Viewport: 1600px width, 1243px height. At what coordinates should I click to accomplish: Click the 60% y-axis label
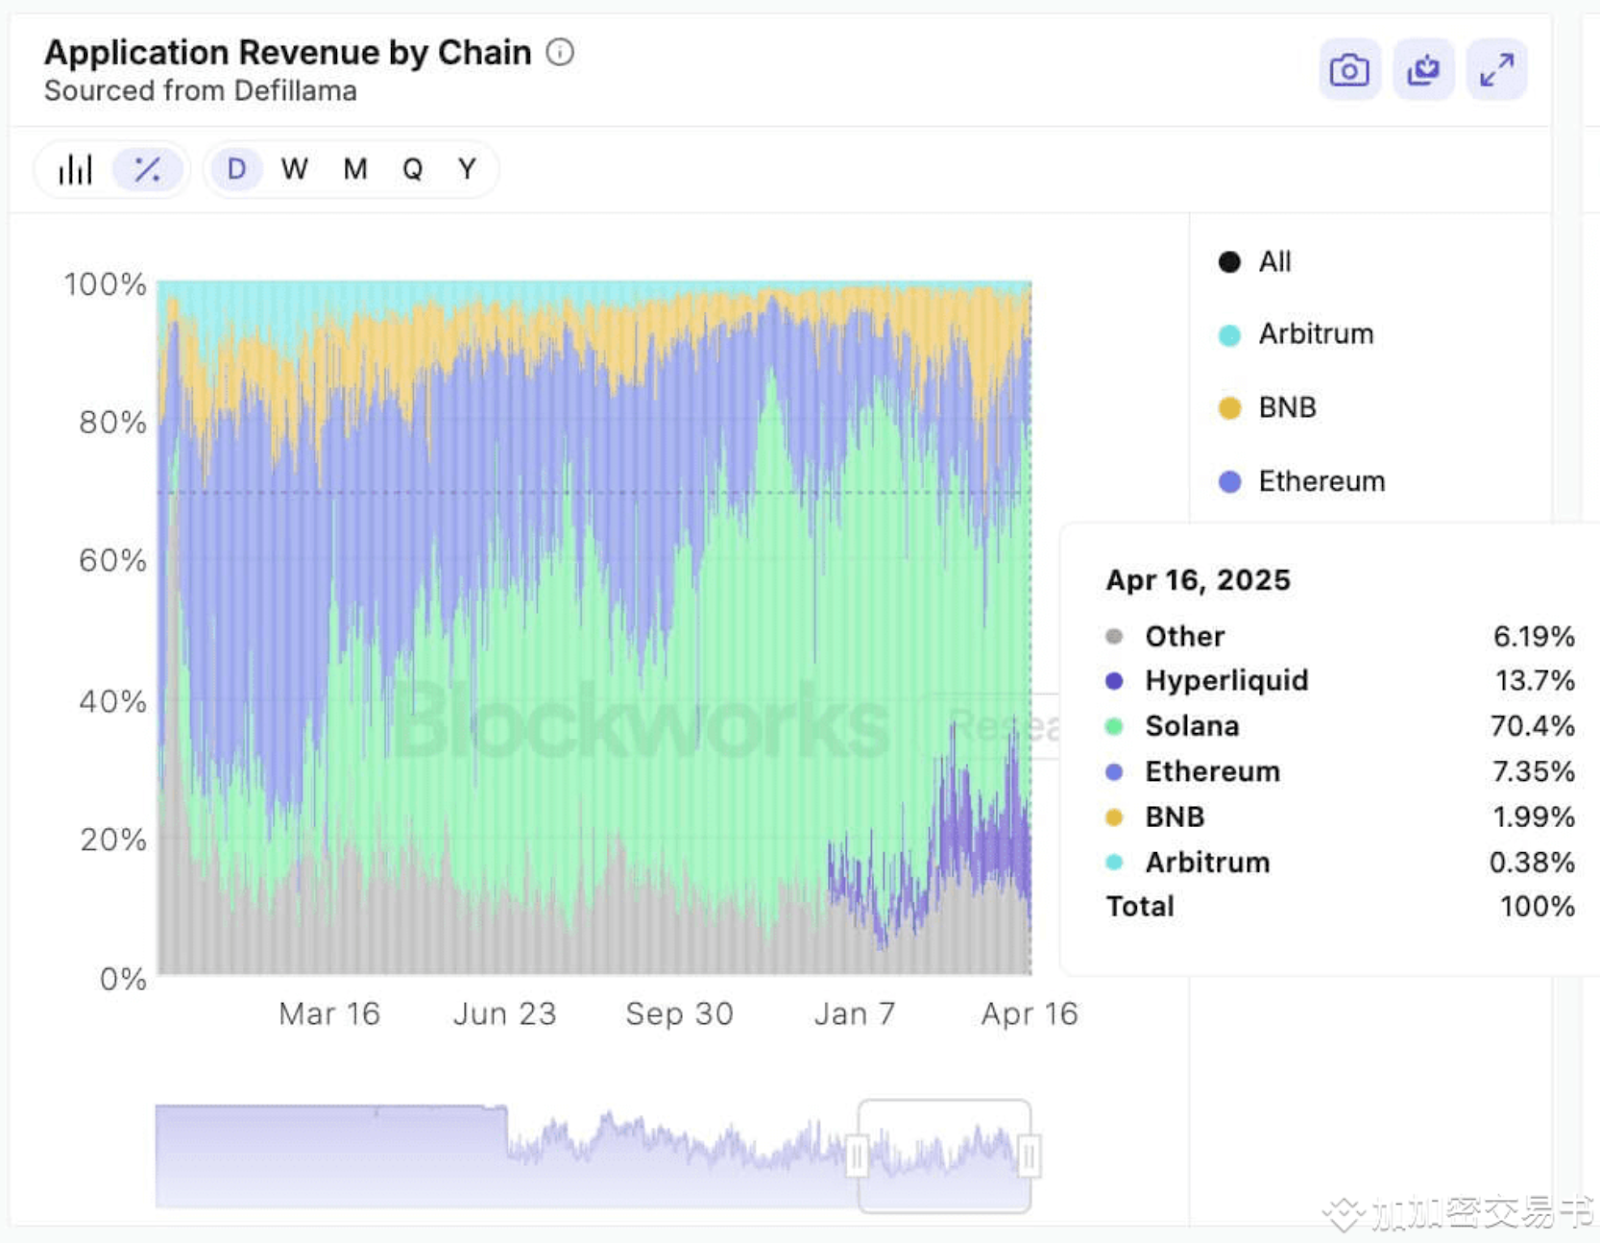click(x=113, y=560)
